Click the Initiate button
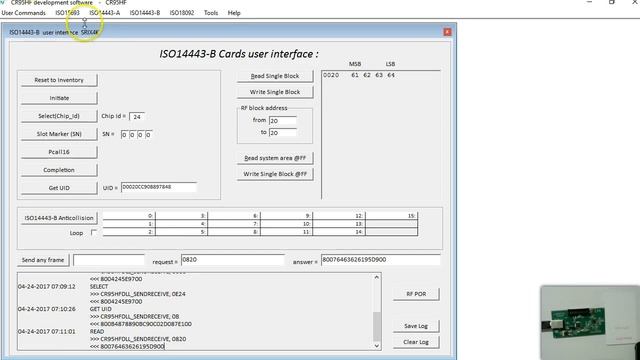Image resolution: width=640 pixels, height=360 pixels. tap(59, 98)
